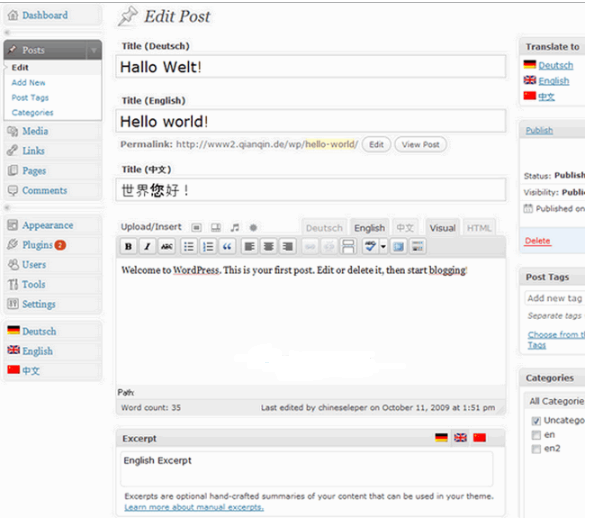
Task: Click the Title (Deutsch) input field
Action: [310, 67]
